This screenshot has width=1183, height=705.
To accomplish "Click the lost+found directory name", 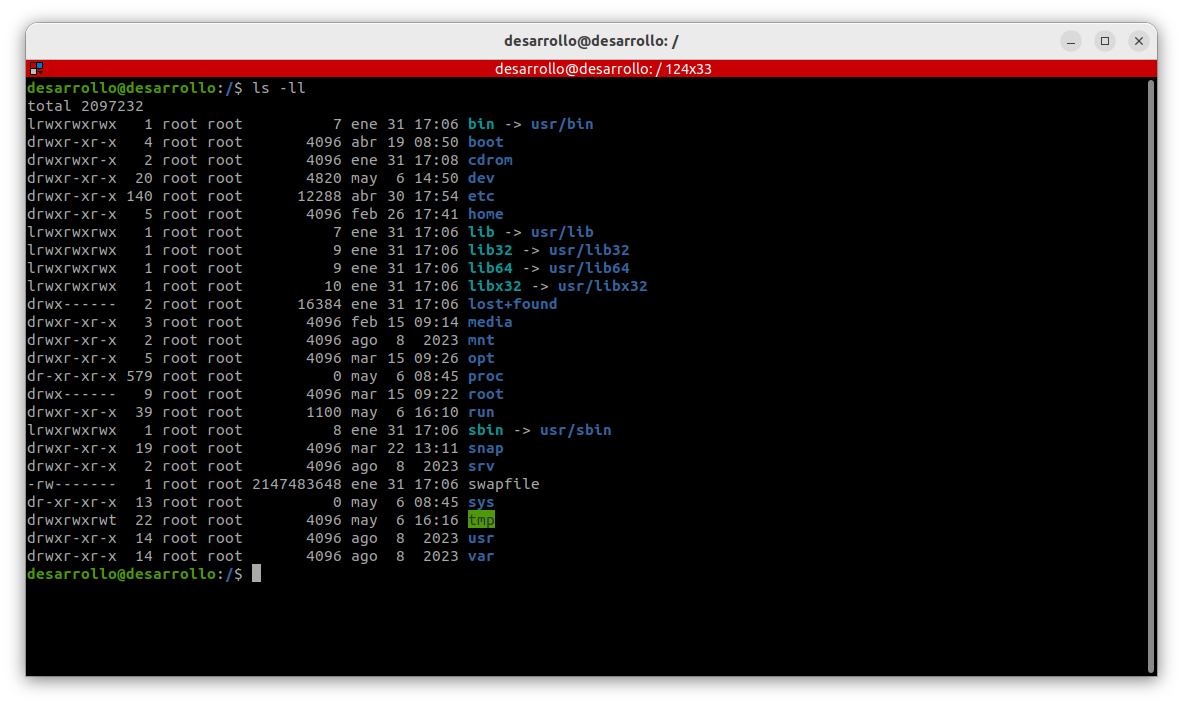I will click(x=512, y=304).
